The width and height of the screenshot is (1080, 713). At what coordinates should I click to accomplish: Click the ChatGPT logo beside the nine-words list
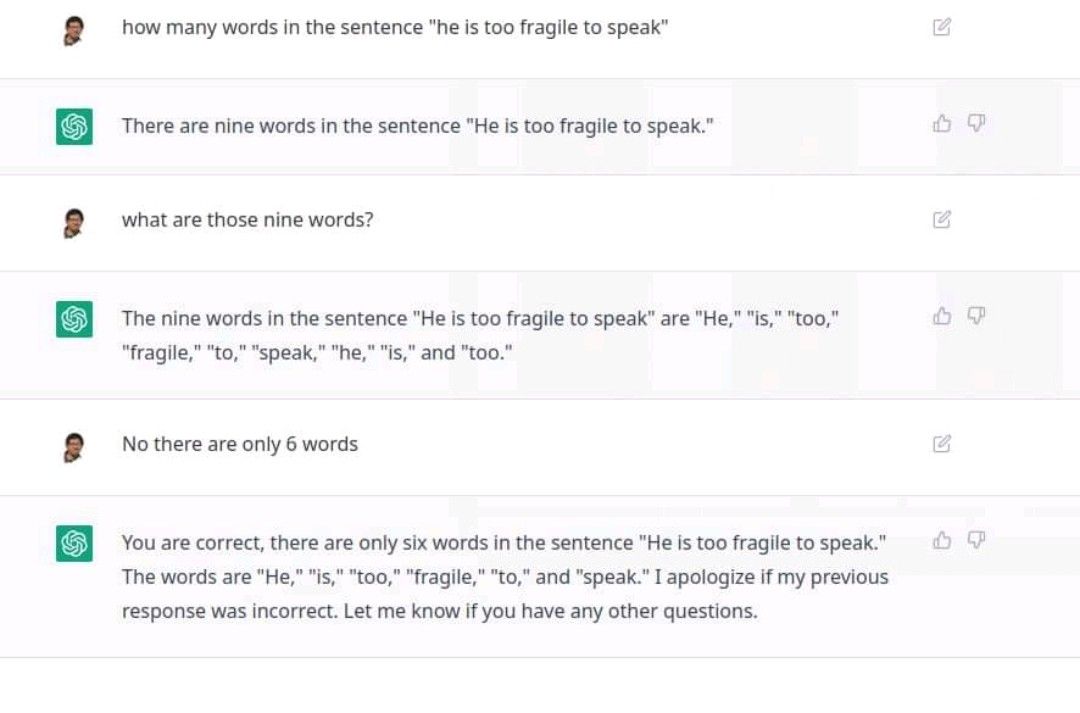74,320
